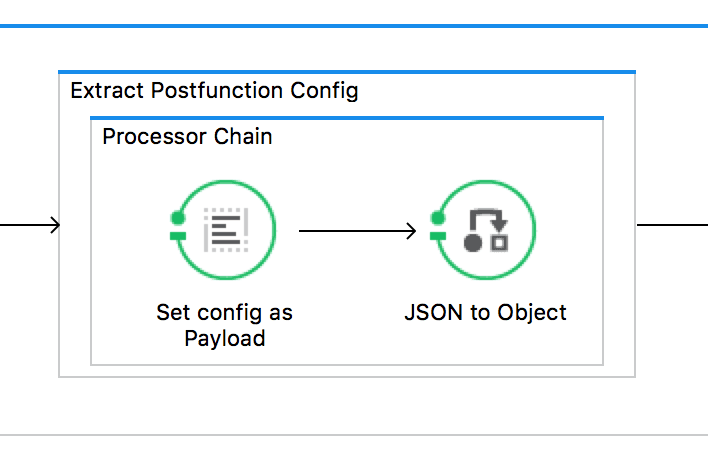Click the green square marker on JSON to Object

pyautogui.click(x=437, y=235)
